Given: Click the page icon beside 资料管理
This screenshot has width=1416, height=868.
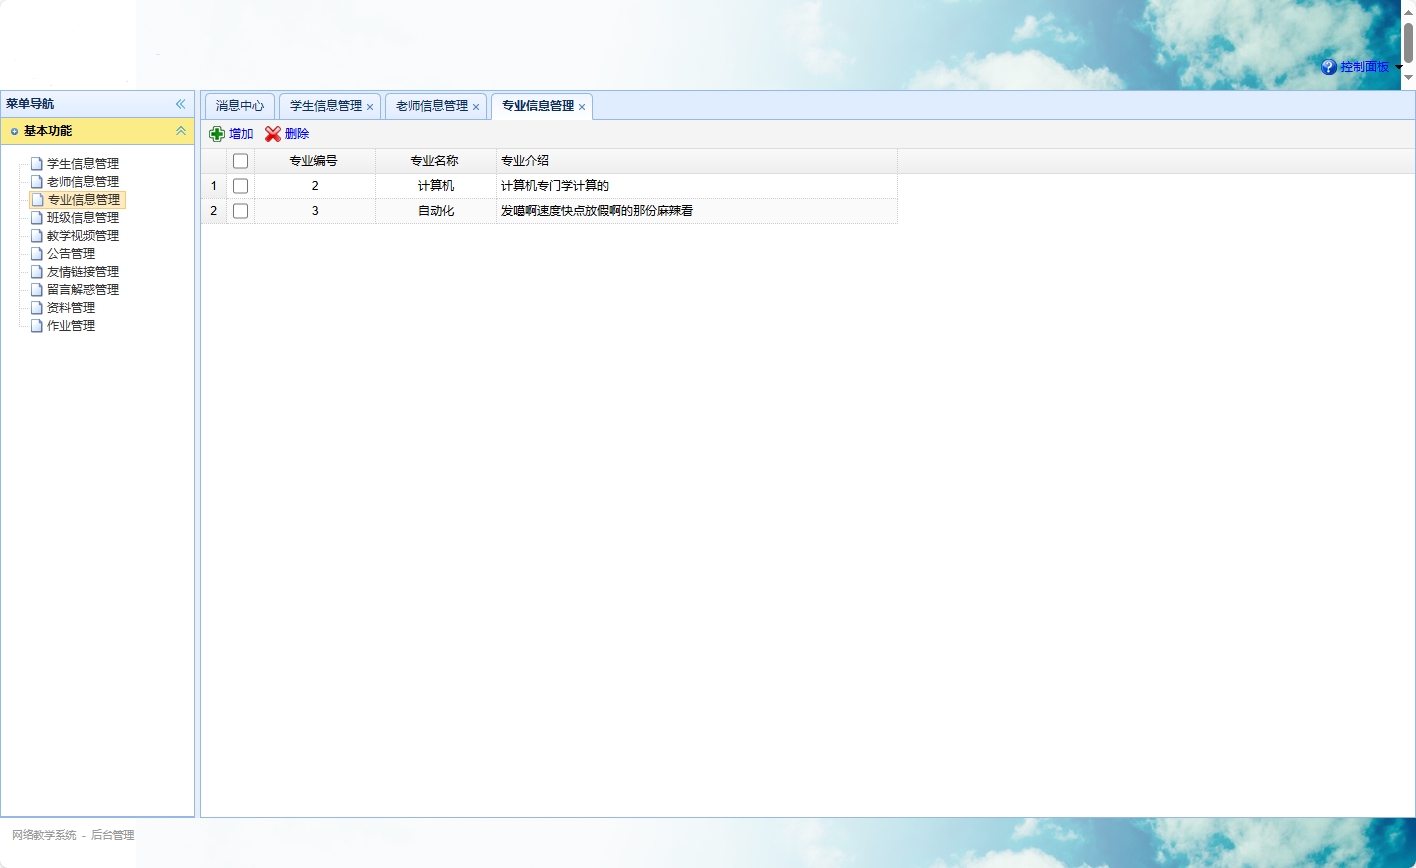Looking at the screenshot, I should [x=37, y=308].
